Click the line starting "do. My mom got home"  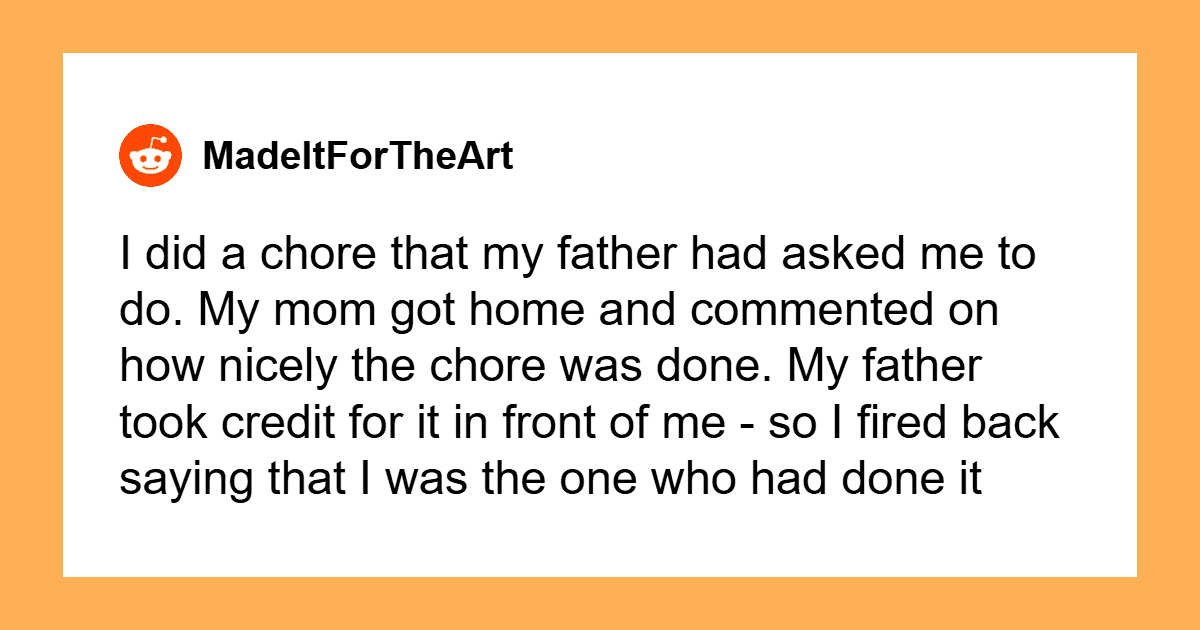pos(560,312)
